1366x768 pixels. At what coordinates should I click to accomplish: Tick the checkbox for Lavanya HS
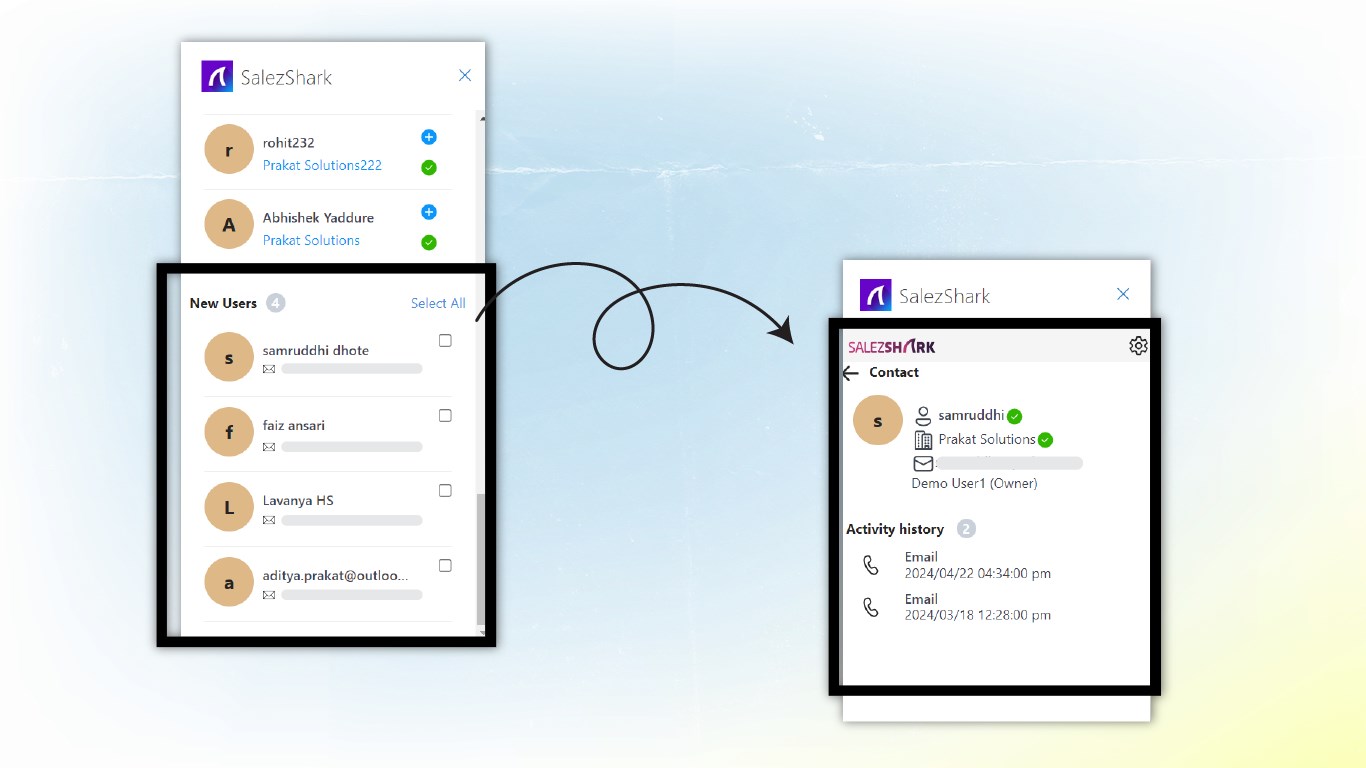tap(445, 491)
